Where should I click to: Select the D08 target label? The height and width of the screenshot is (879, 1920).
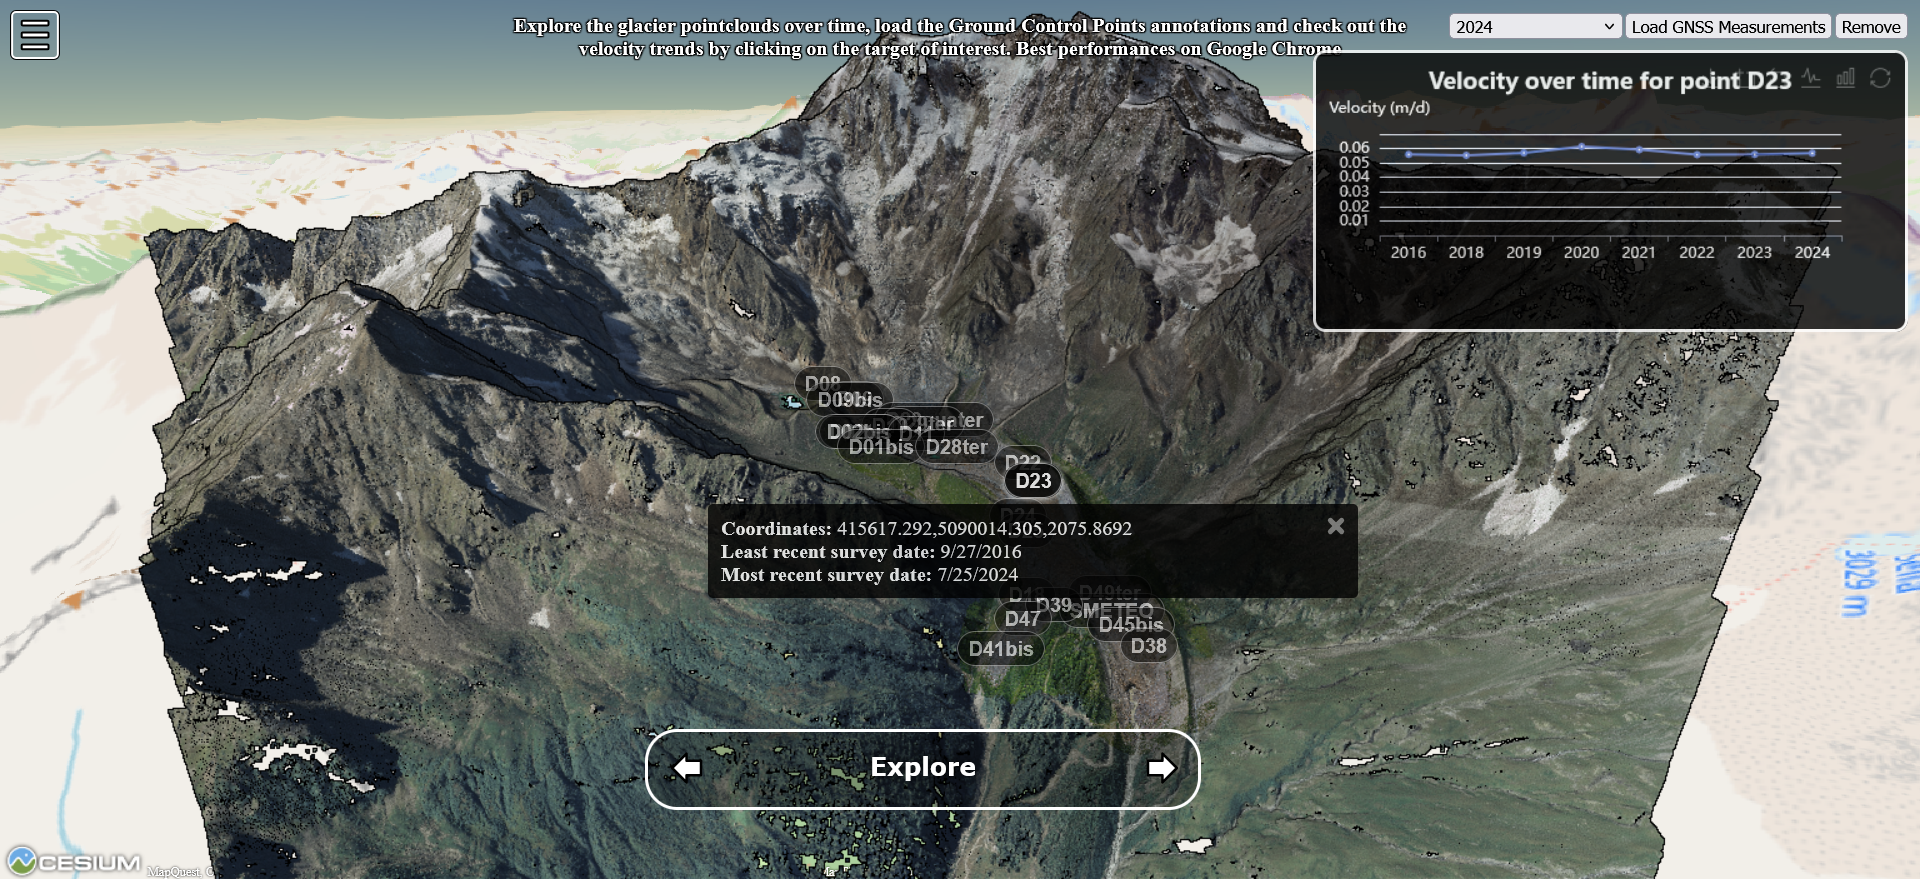[822, 382]
